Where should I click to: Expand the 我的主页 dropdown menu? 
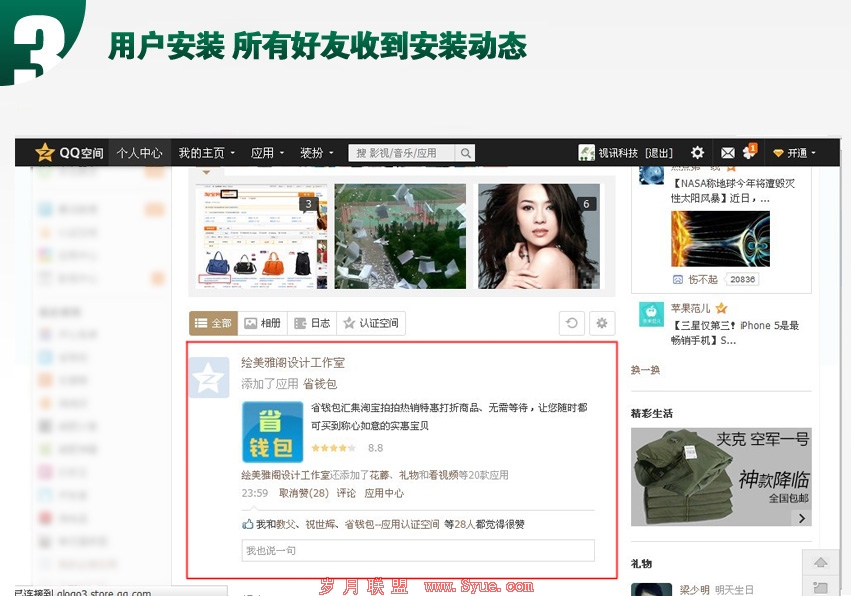pos(207,153)
